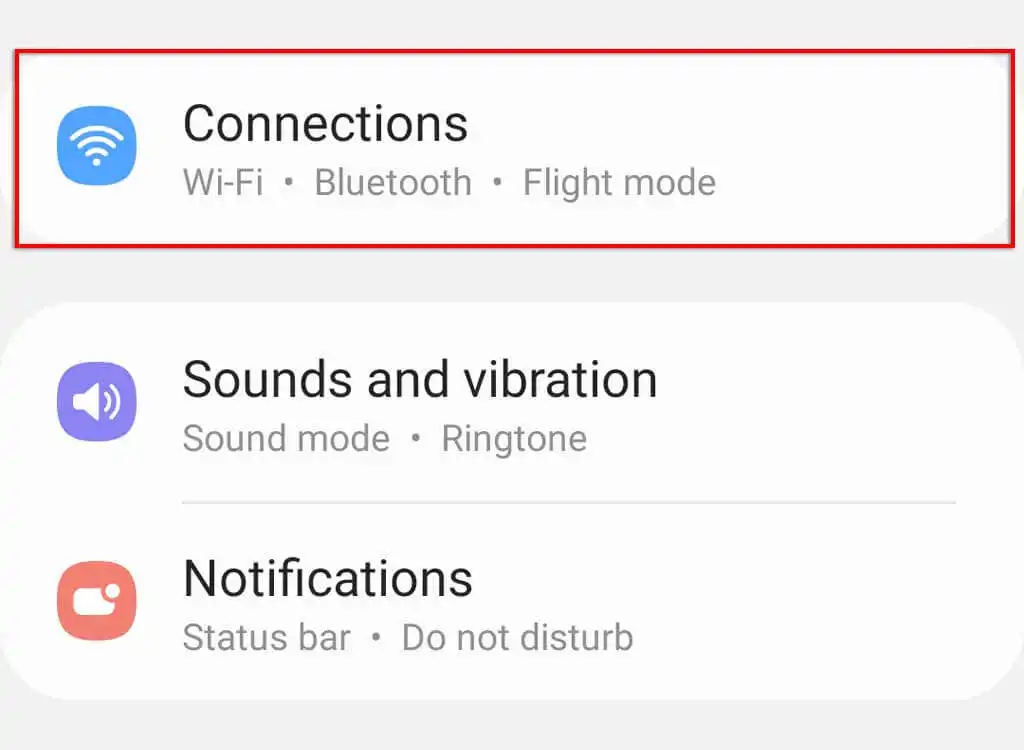Open Sounds and vibration settings
This screenshot has height=750, width=1024.
coord(420,379)
